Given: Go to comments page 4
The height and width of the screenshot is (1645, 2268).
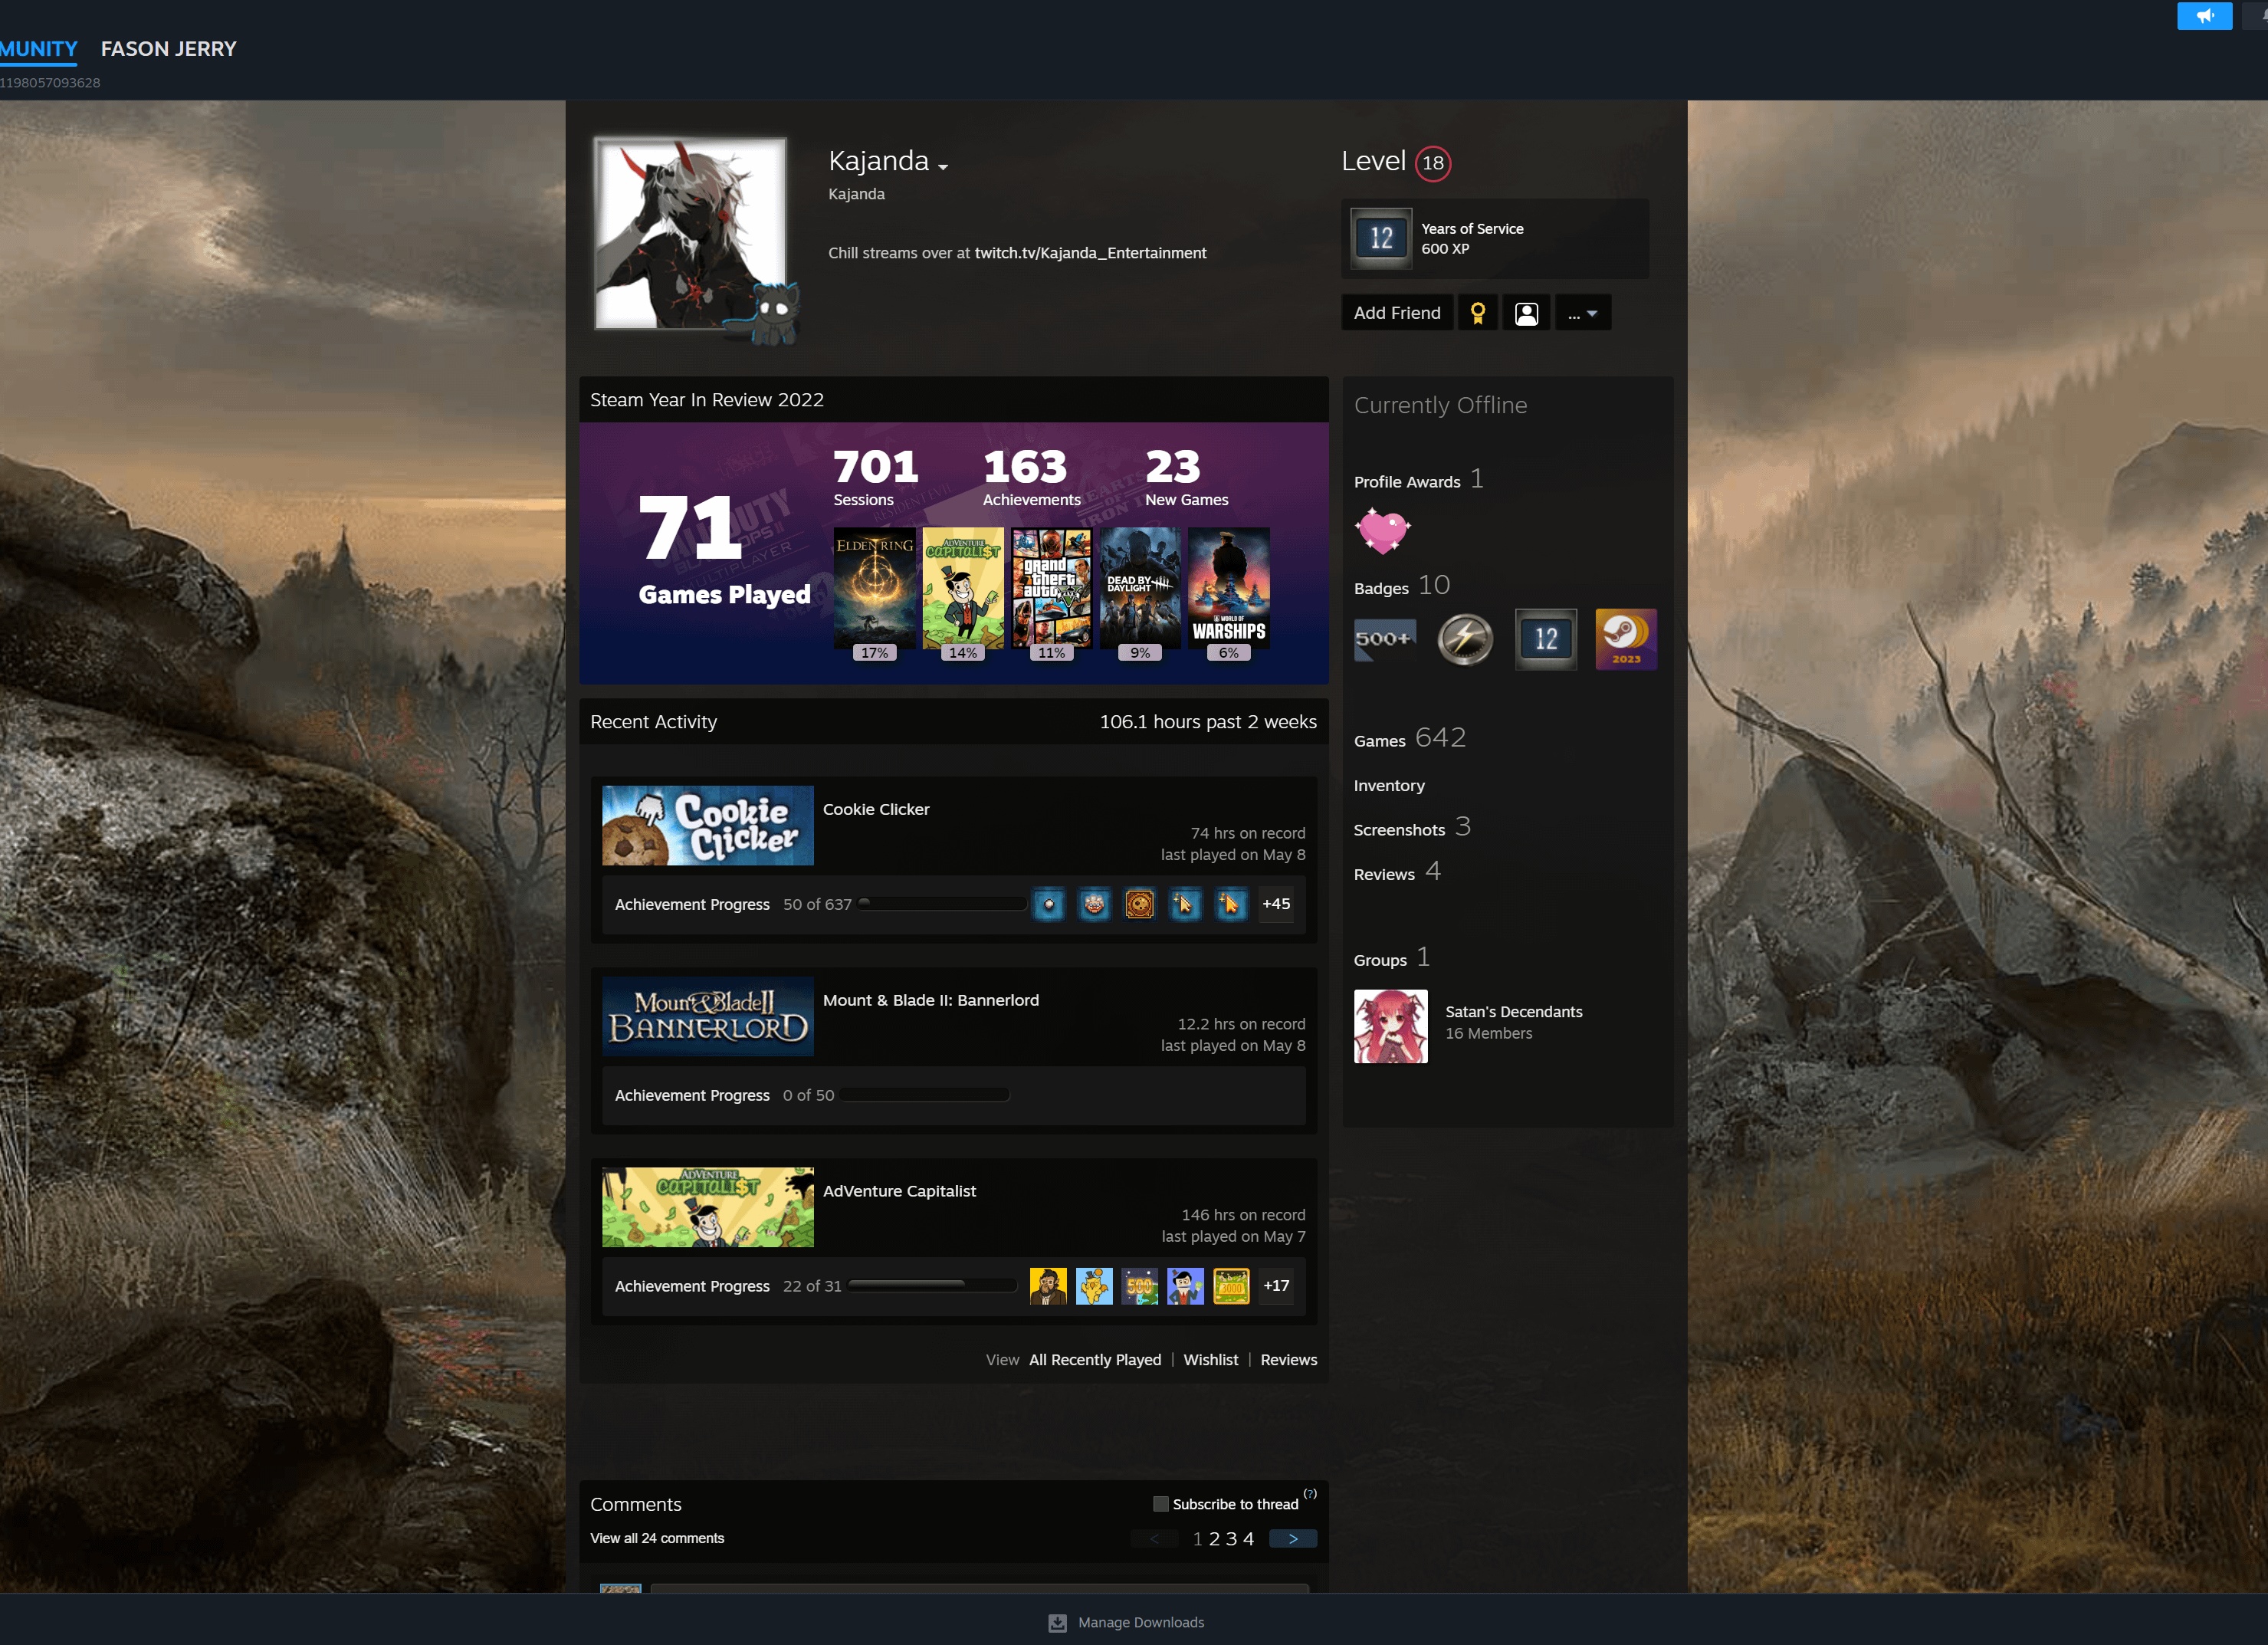Looking at the screenshot, I should pos(1248,1539).
